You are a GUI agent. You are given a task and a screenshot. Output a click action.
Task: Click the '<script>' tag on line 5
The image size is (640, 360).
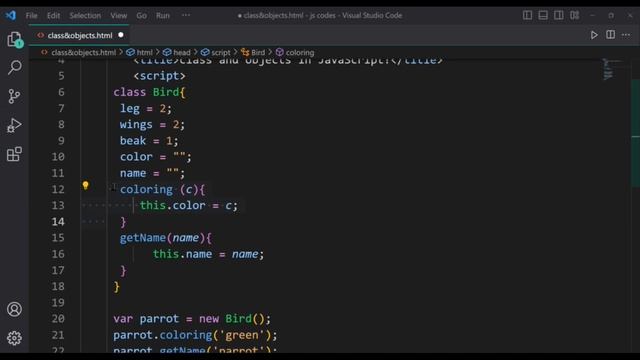coord(159,76)
